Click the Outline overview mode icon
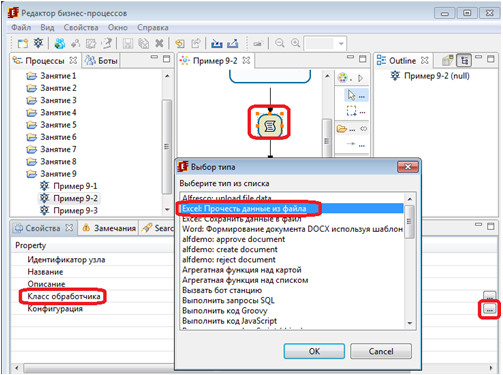The width and height of the screenshot is (503, 375). tap(448, 60)
